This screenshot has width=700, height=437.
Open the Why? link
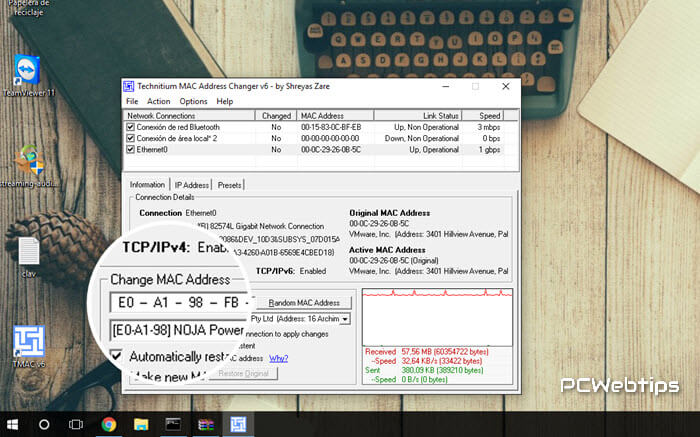coord(279,358)
